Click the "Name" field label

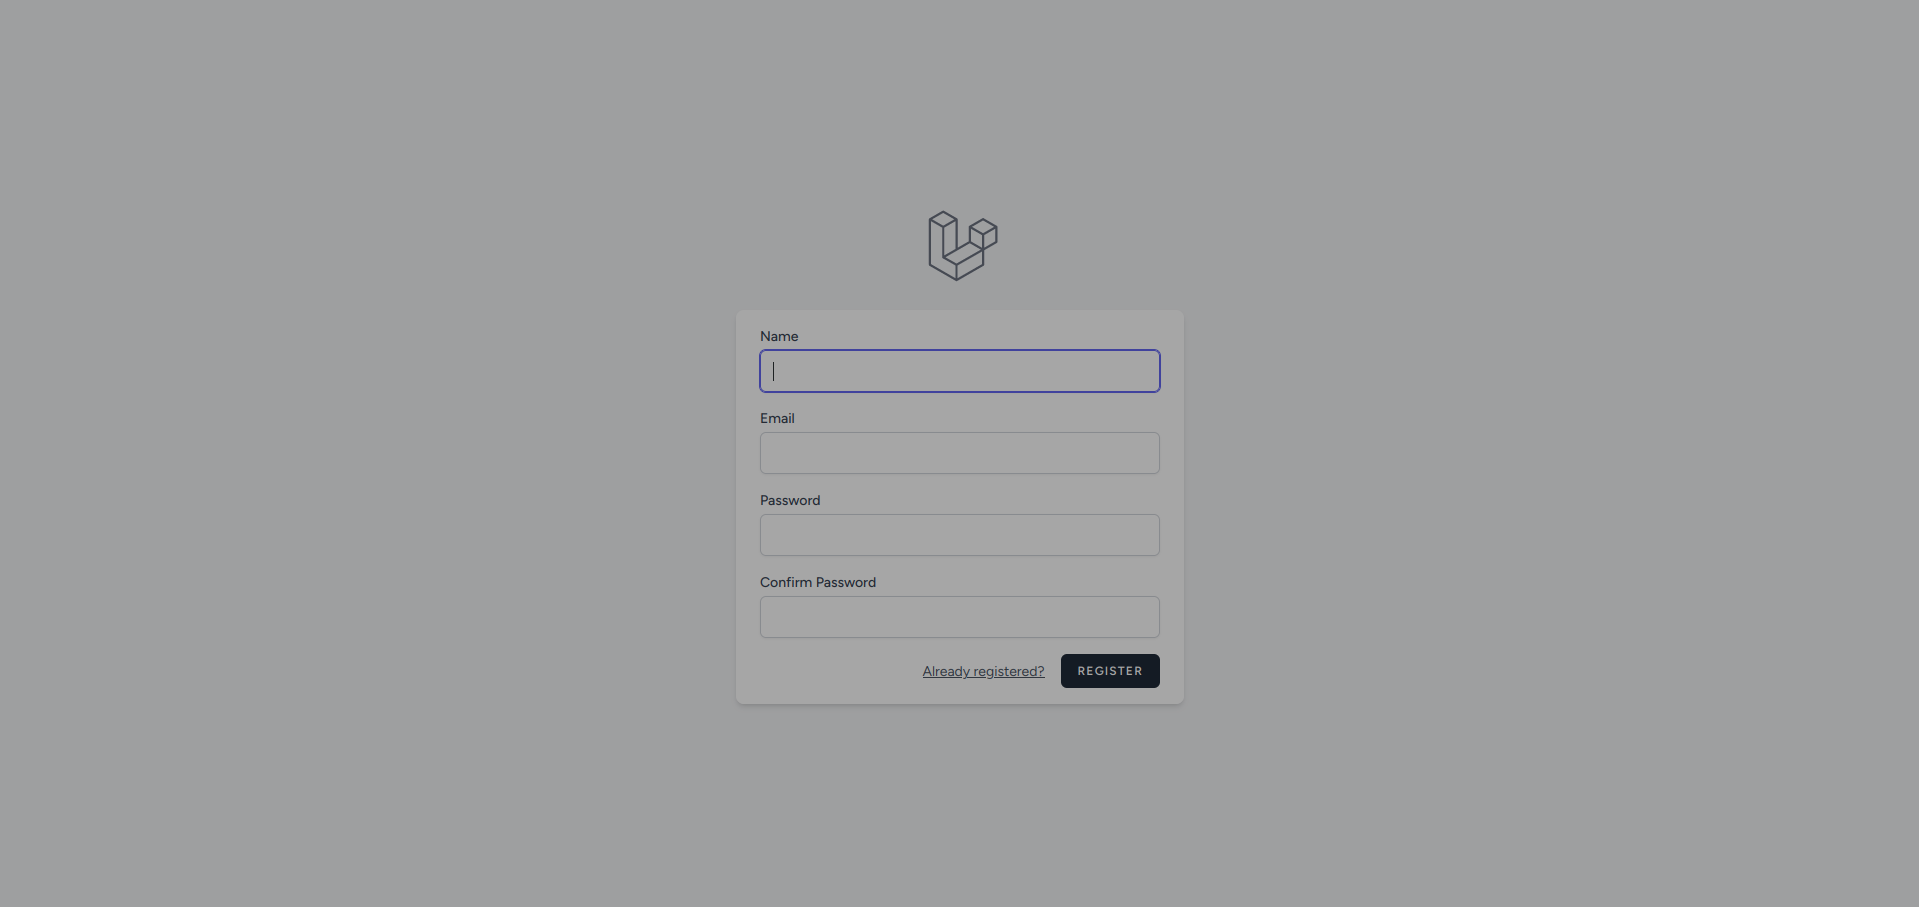point(779,336)
